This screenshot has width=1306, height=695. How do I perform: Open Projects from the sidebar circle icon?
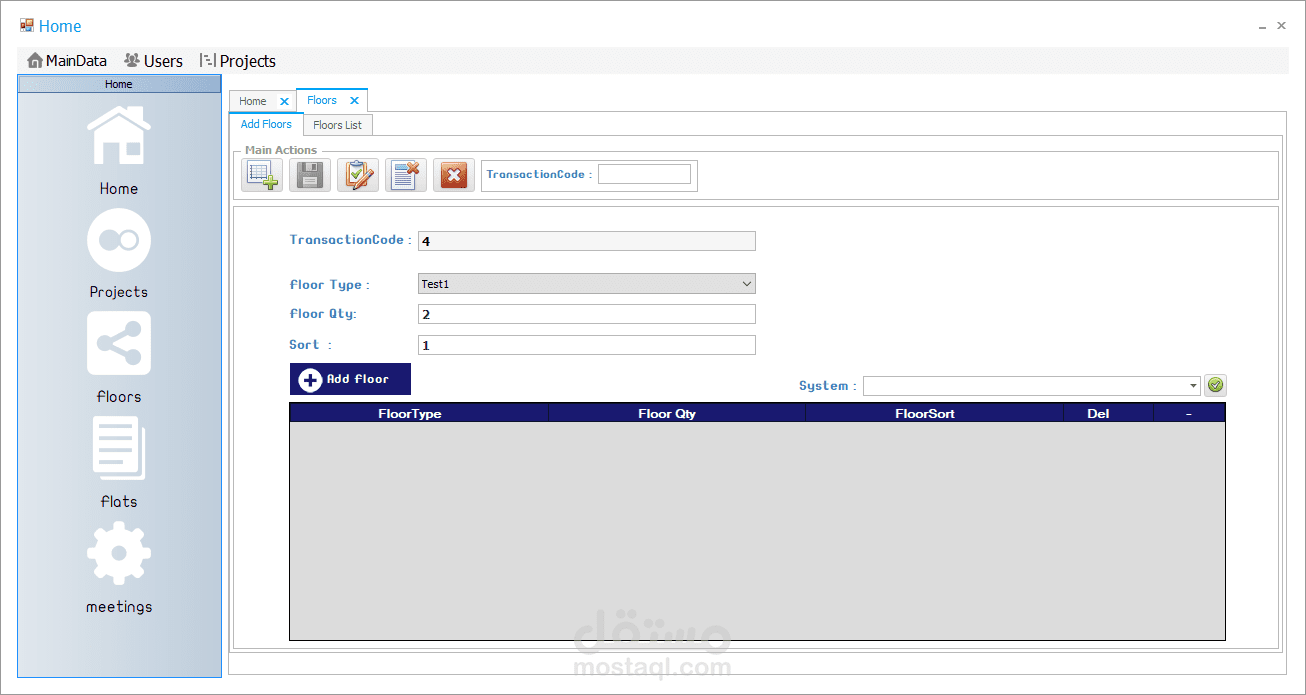click(x=119, y=240)
